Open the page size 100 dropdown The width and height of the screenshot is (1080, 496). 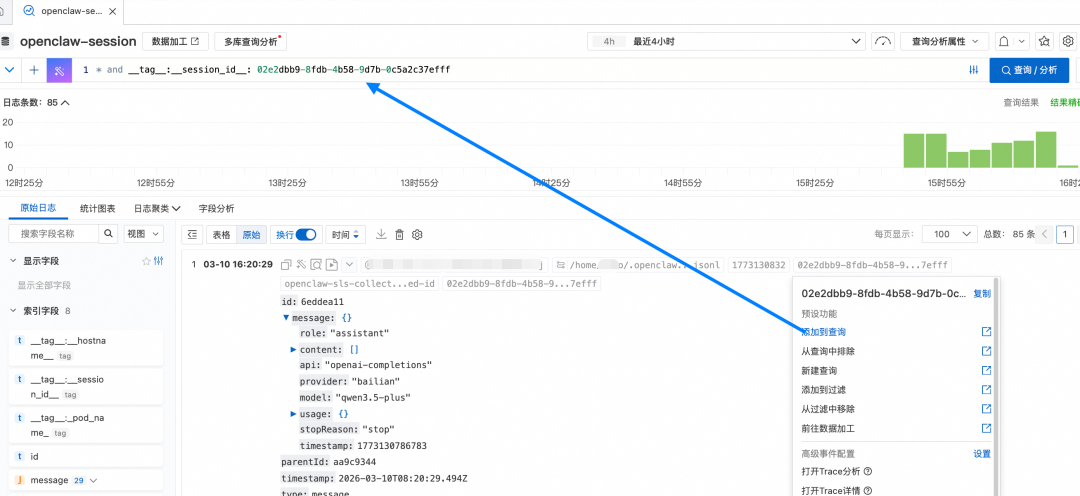(x=950, y=234)
